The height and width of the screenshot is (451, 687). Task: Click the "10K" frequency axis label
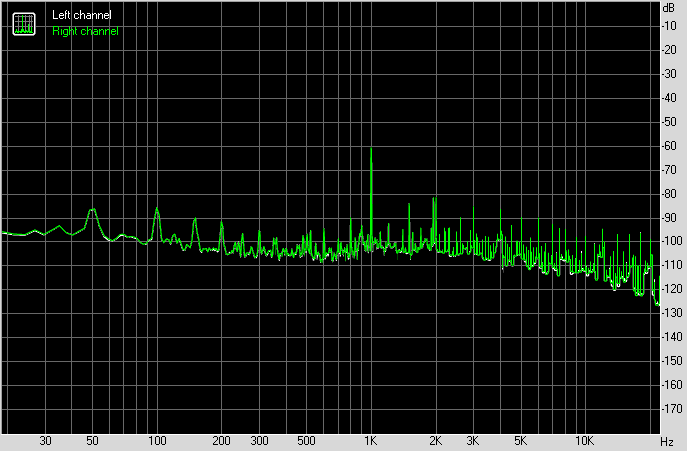[584, 441]
